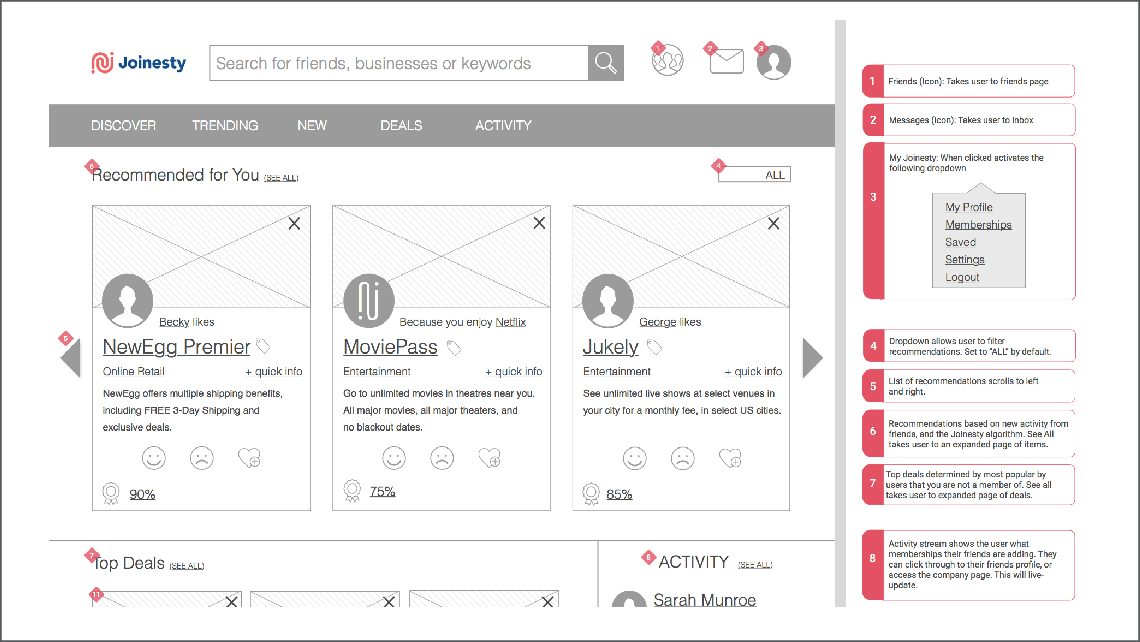This screenshot has height=642, width=1140.
Task: Click the sad face on MoviePass card
Action: point(442,458)
